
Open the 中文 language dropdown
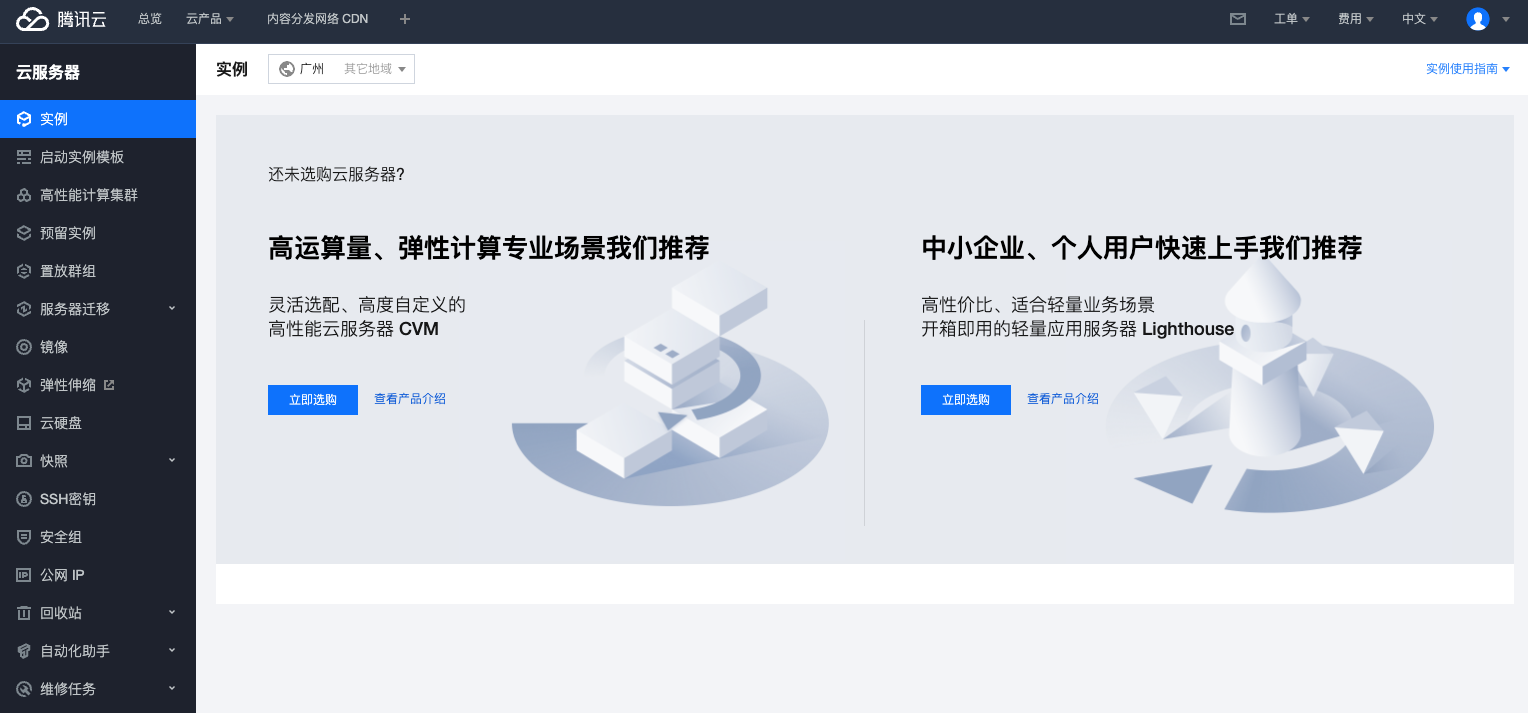pyautogui.click(x=1420, y=19)
